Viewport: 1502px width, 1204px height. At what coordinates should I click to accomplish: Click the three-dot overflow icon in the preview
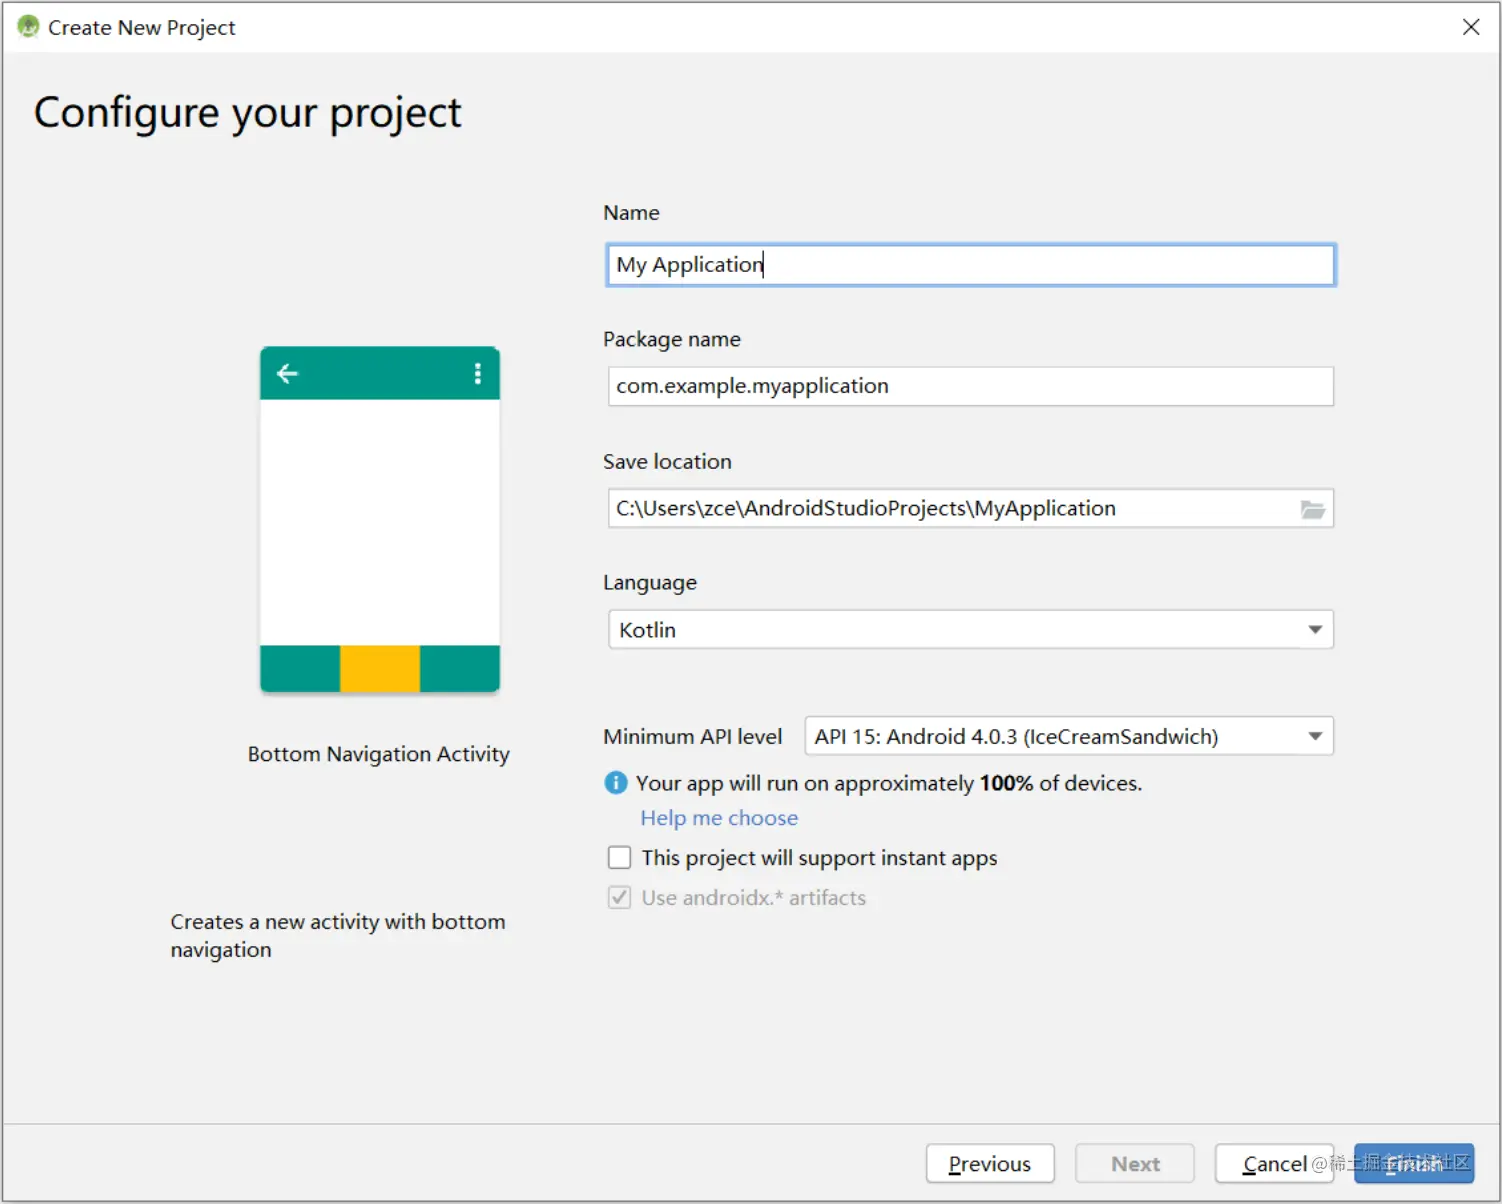(x=478, y=374)
